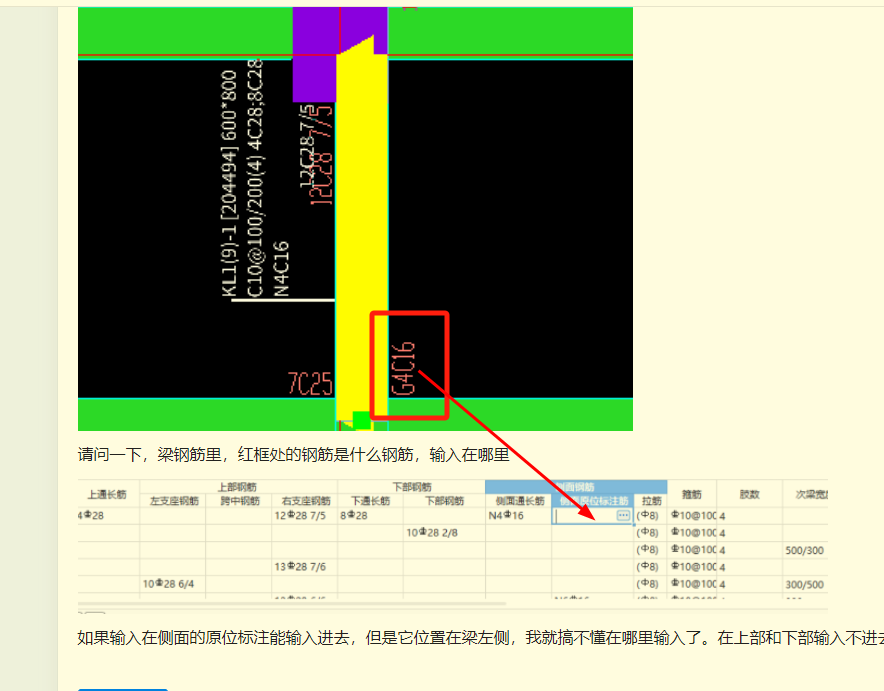884x691 pixels.
Task: Click the 4⌀28 cell under 上通长筋
Action: click(x=109, y=516)
